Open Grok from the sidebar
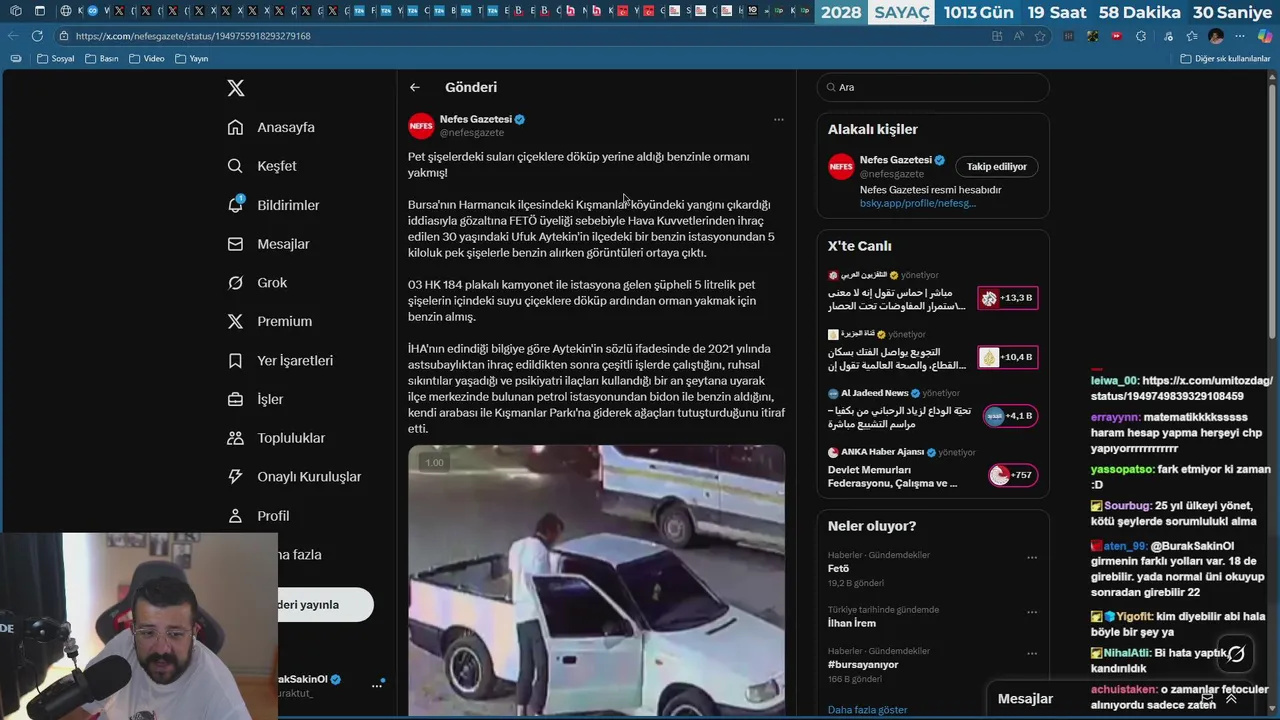Image resolution: width=1280 pixels, height=720 pixels. click(257, 283)
